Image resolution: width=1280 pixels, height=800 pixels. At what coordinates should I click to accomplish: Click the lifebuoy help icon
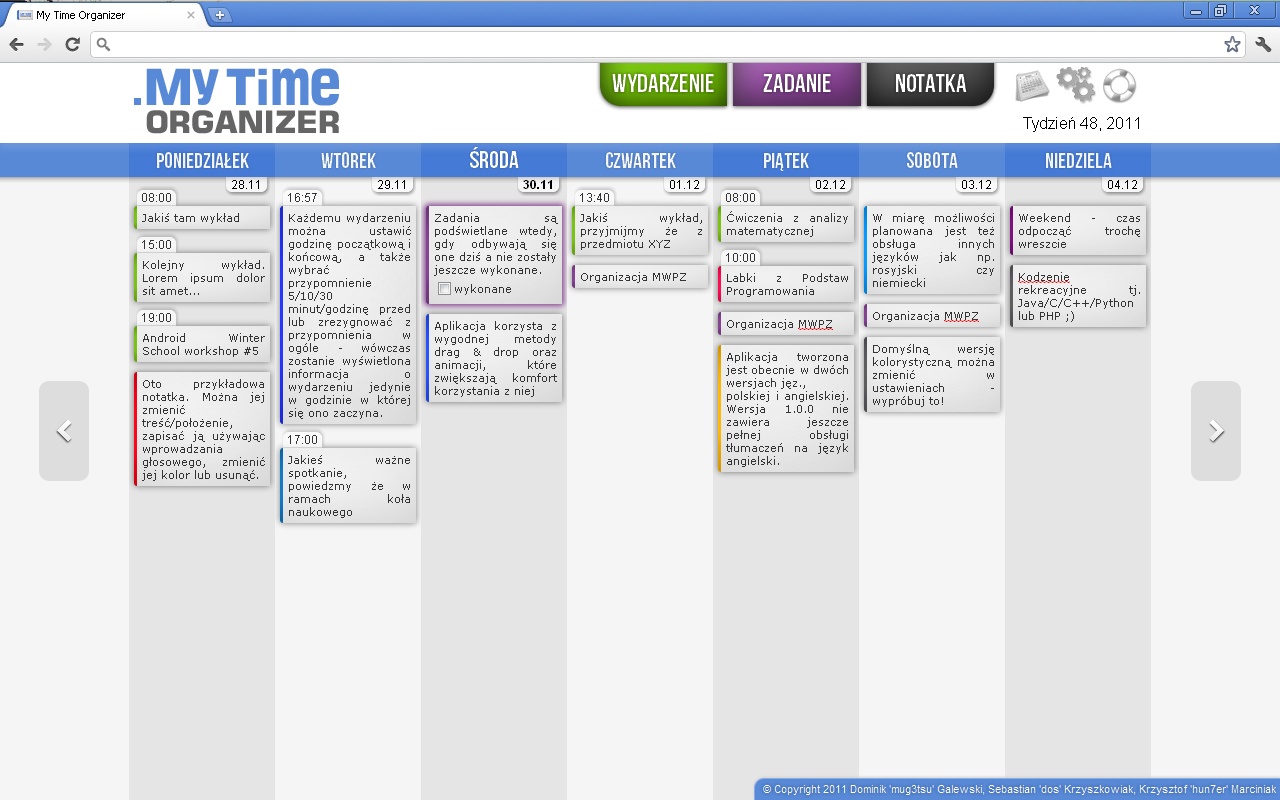(1119, 86)
